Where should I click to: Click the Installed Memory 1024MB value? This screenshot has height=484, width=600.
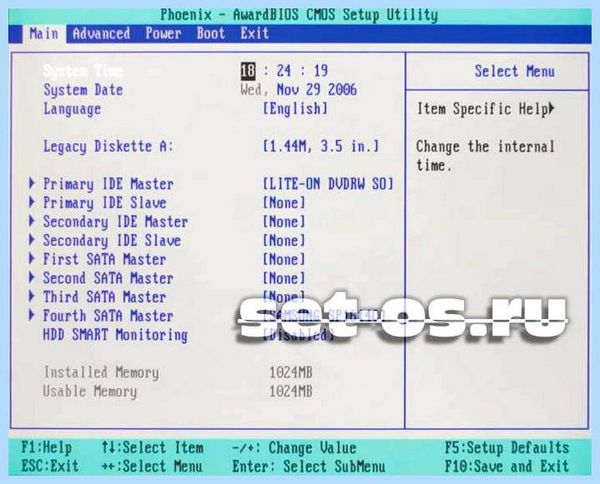tap(291, 373)
